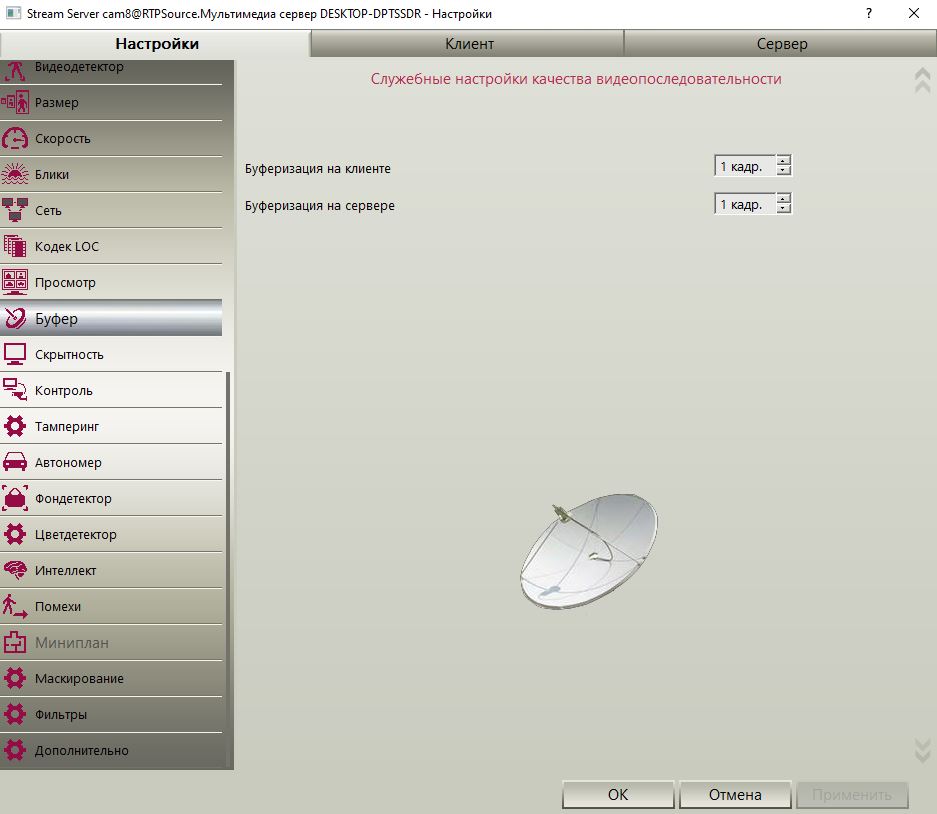Screen dimensions: 937x814
Task: Click the red settings heading text
Action: click(x=575, y=79)
